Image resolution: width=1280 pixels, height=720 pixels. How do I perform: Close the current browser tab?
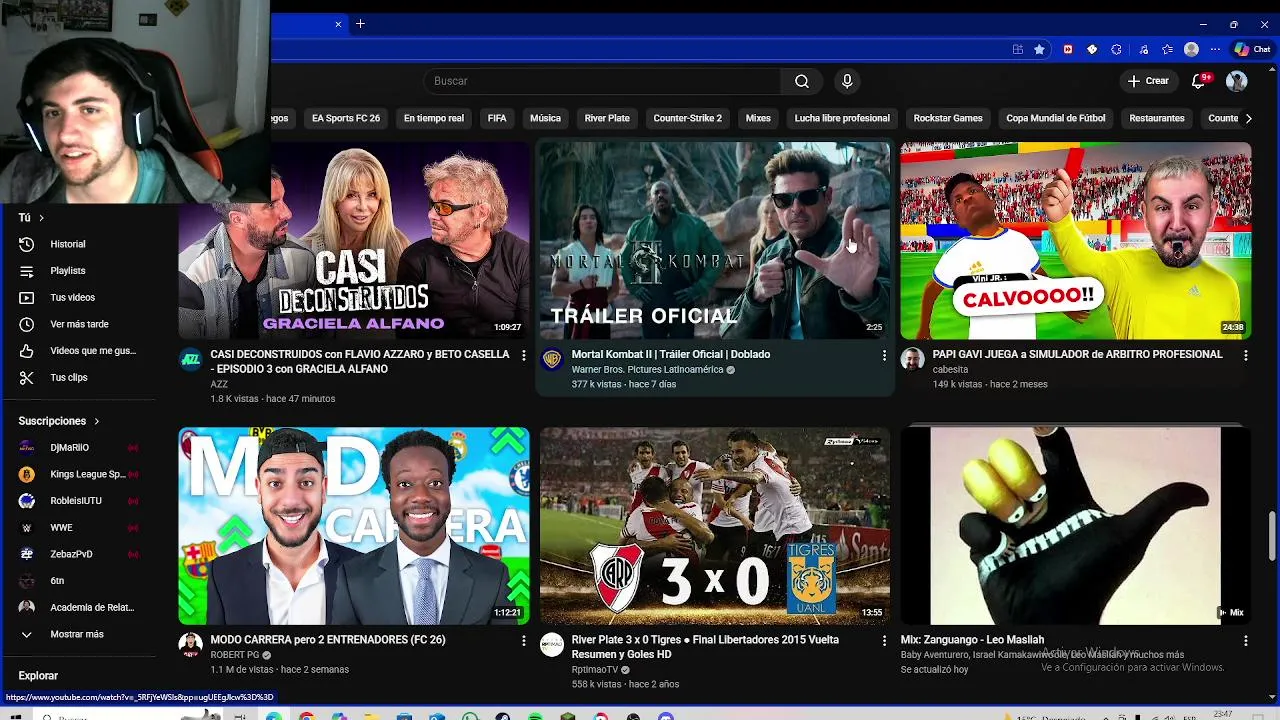point(338,24)
